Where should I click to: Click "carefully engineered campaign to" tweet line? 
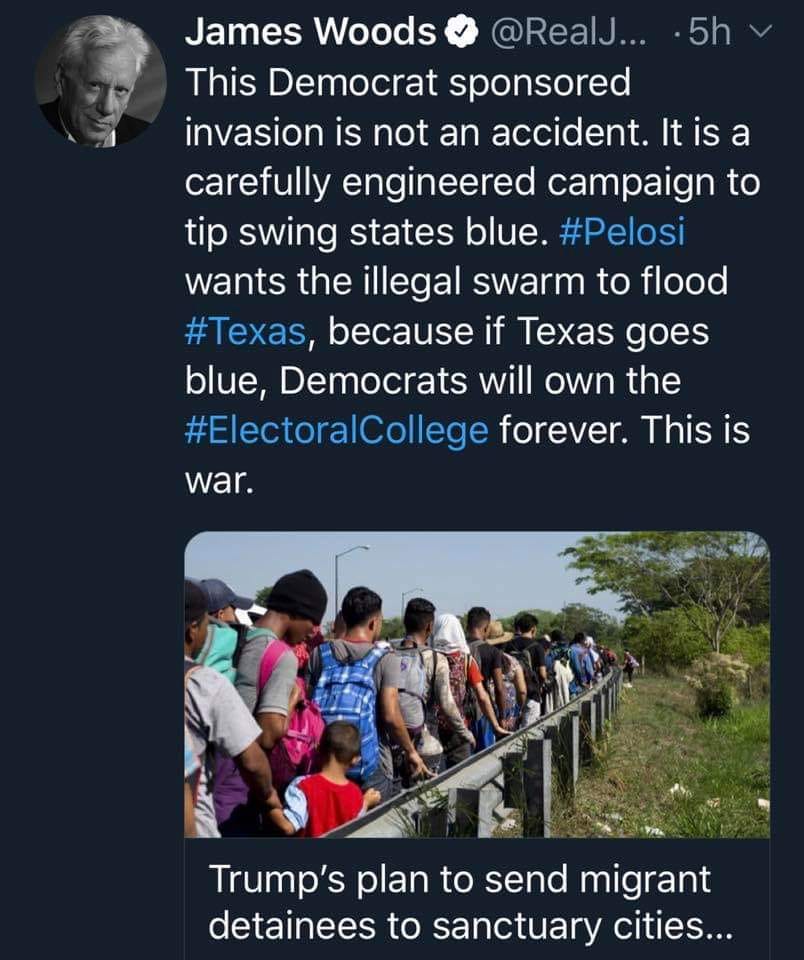472,182
